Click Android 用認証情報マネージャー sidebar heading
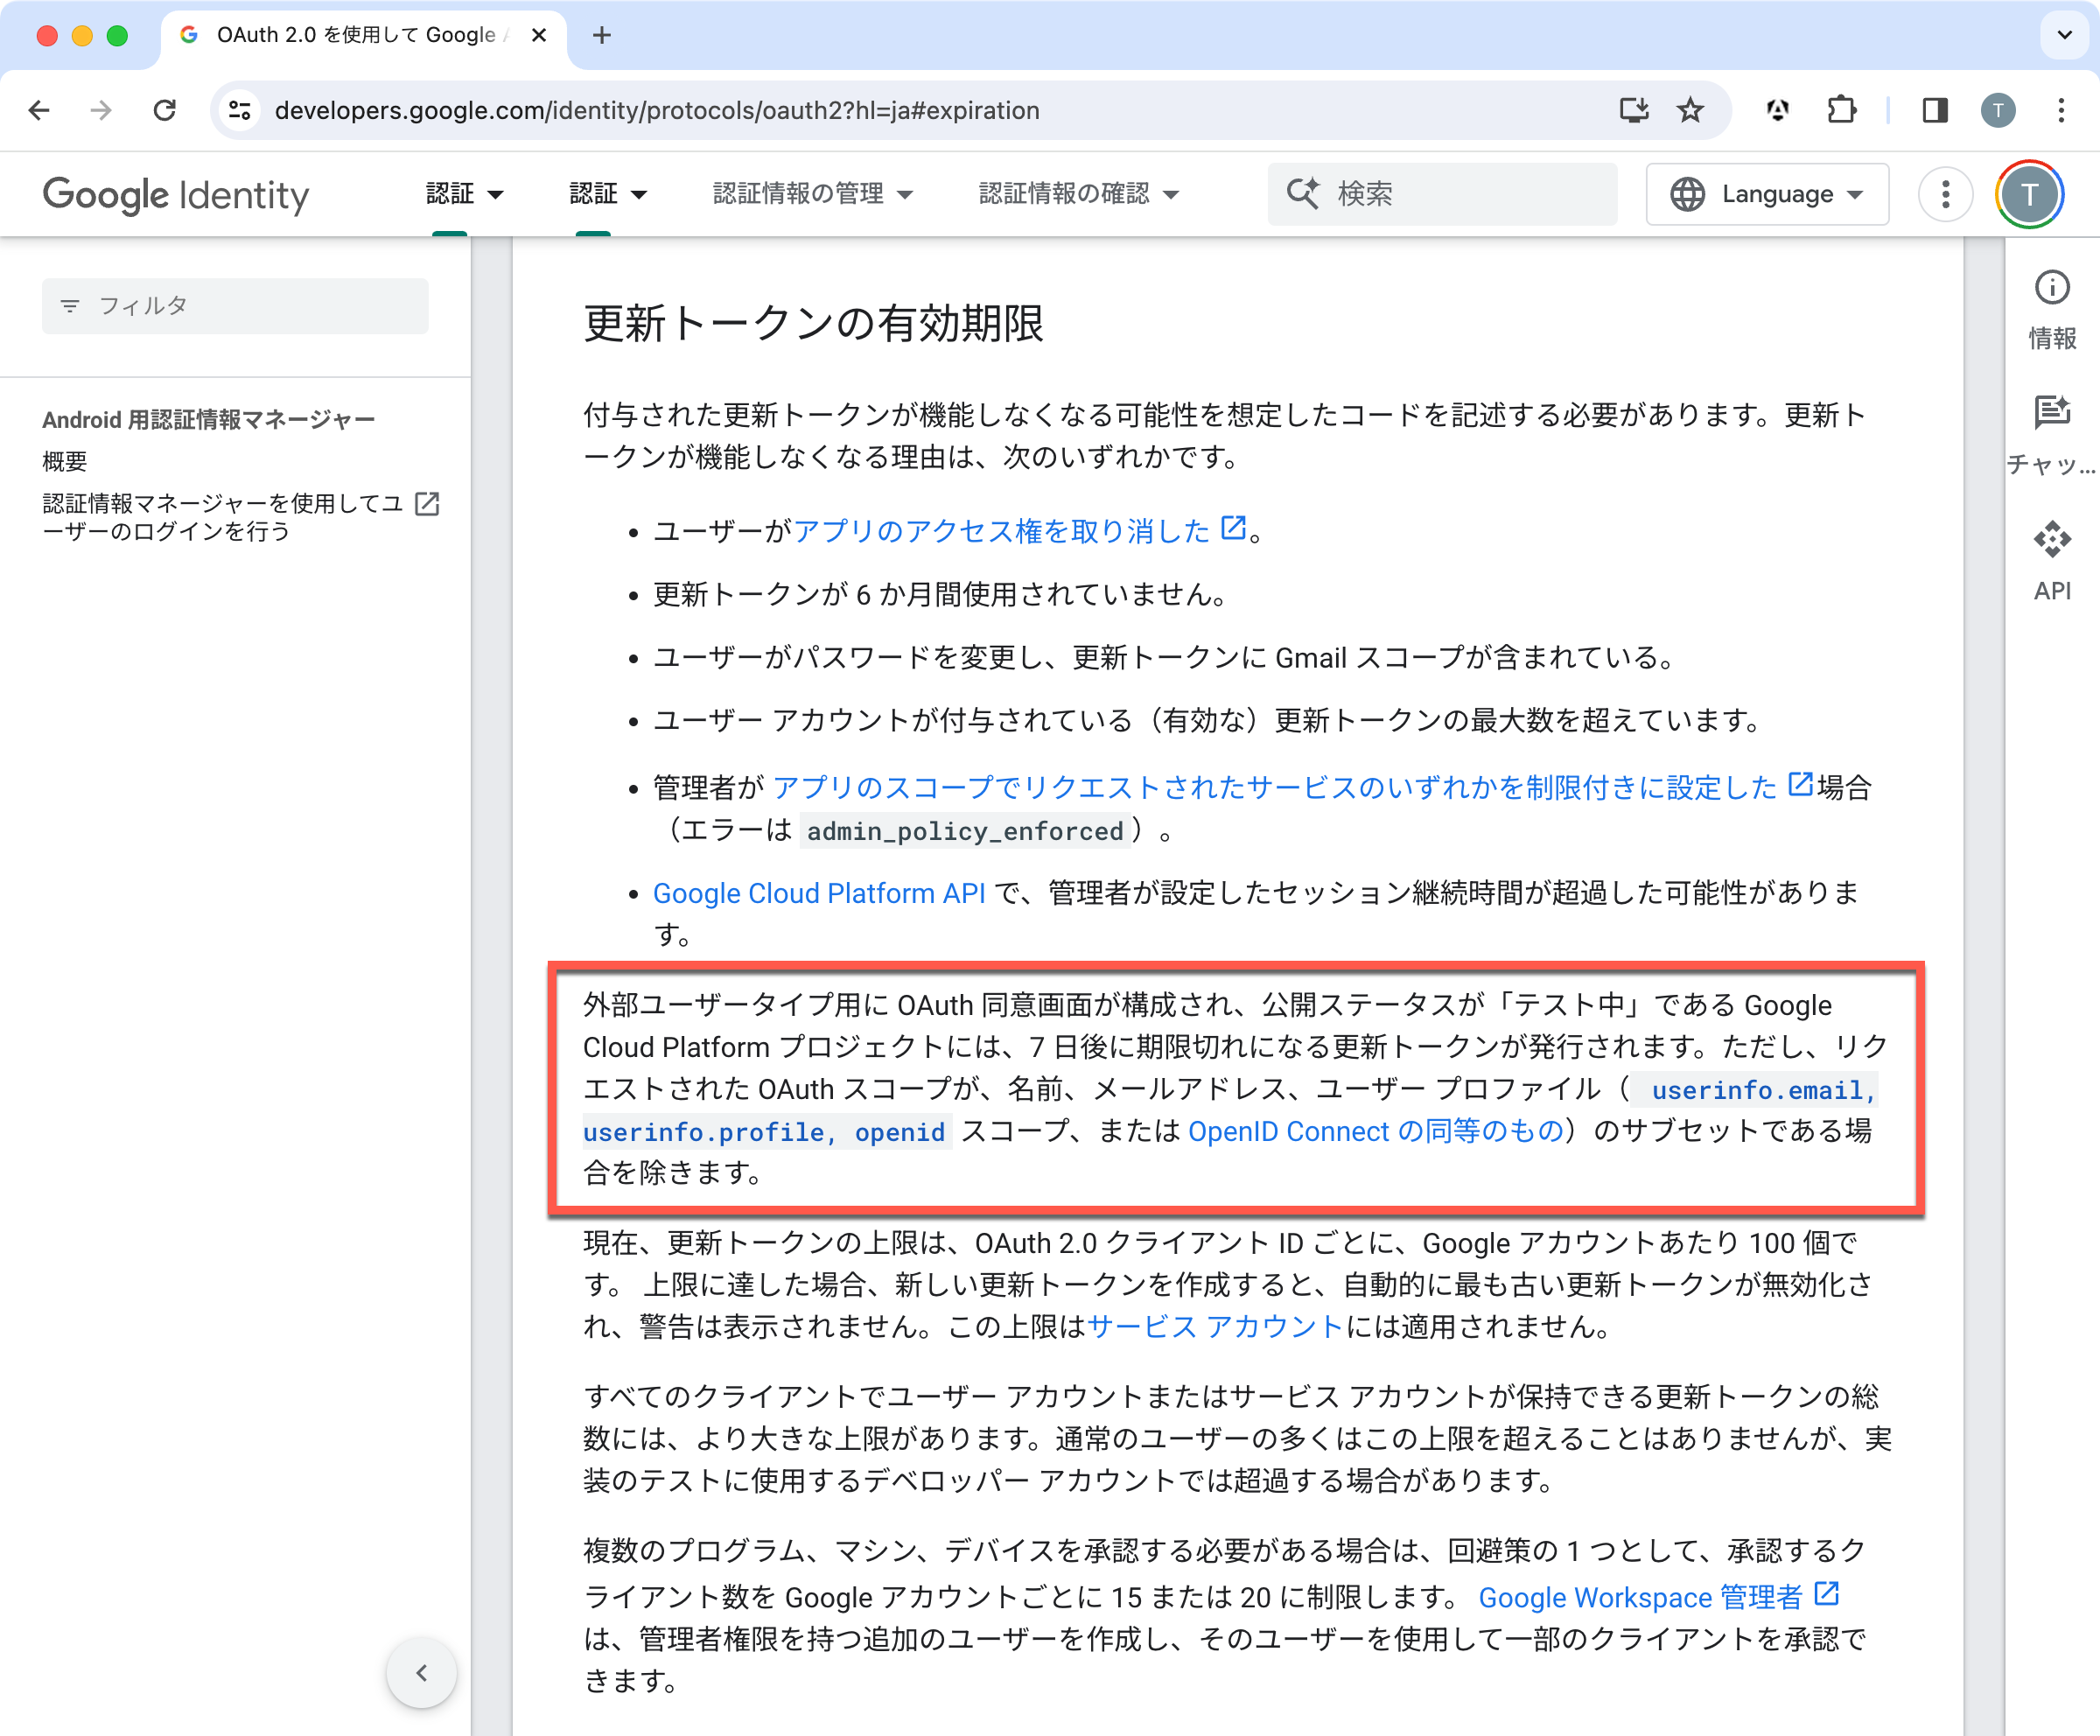This screenshot has height=1736, width=2100. point(208,419)
